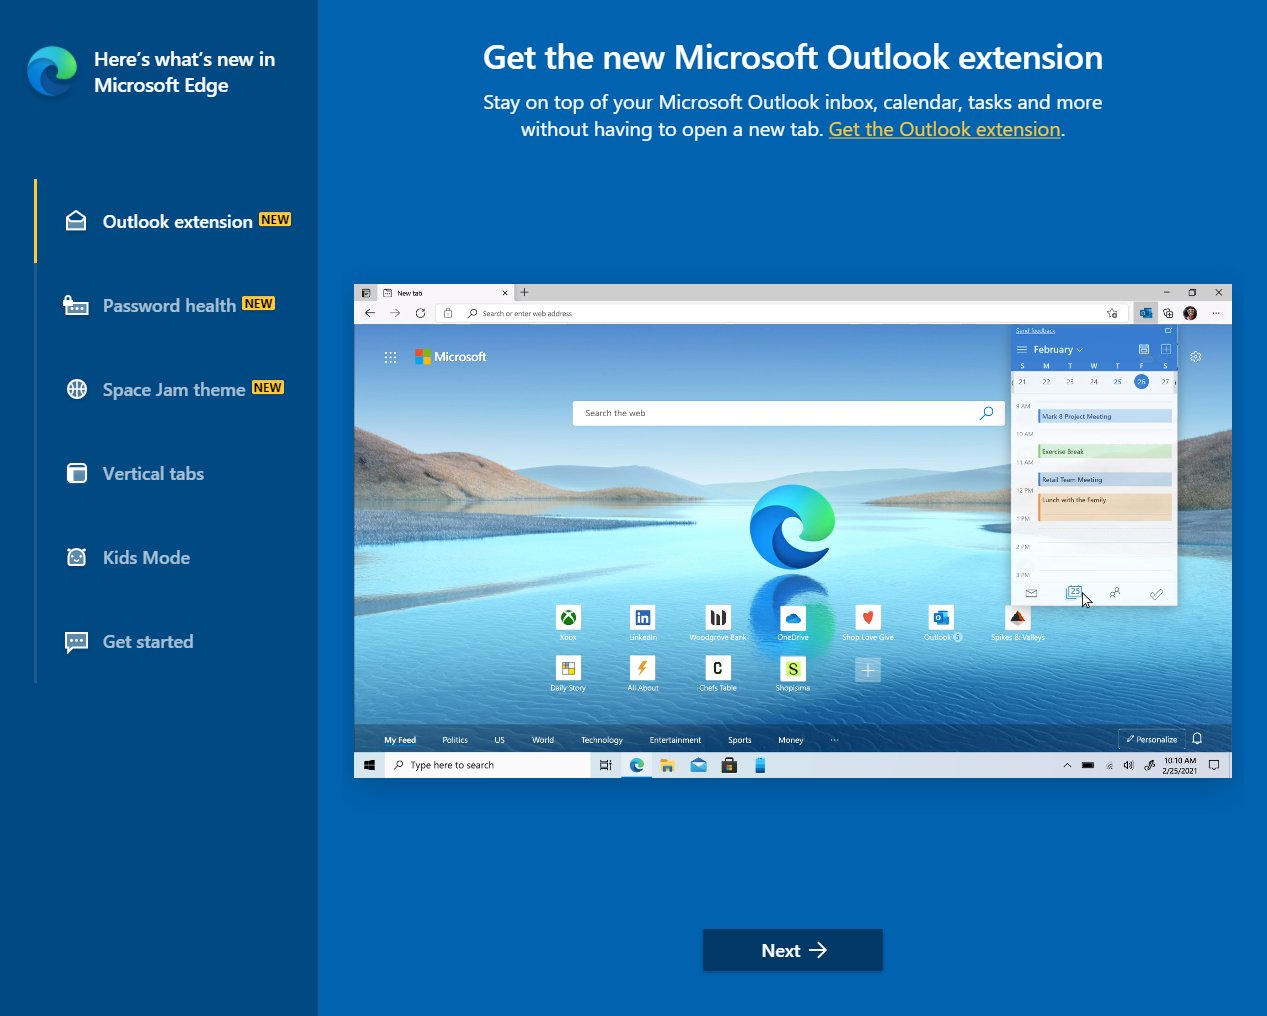1267x1016 pixels.
Task: Click the File Explorer icon in preview taskbar
Action: (667, 765)
